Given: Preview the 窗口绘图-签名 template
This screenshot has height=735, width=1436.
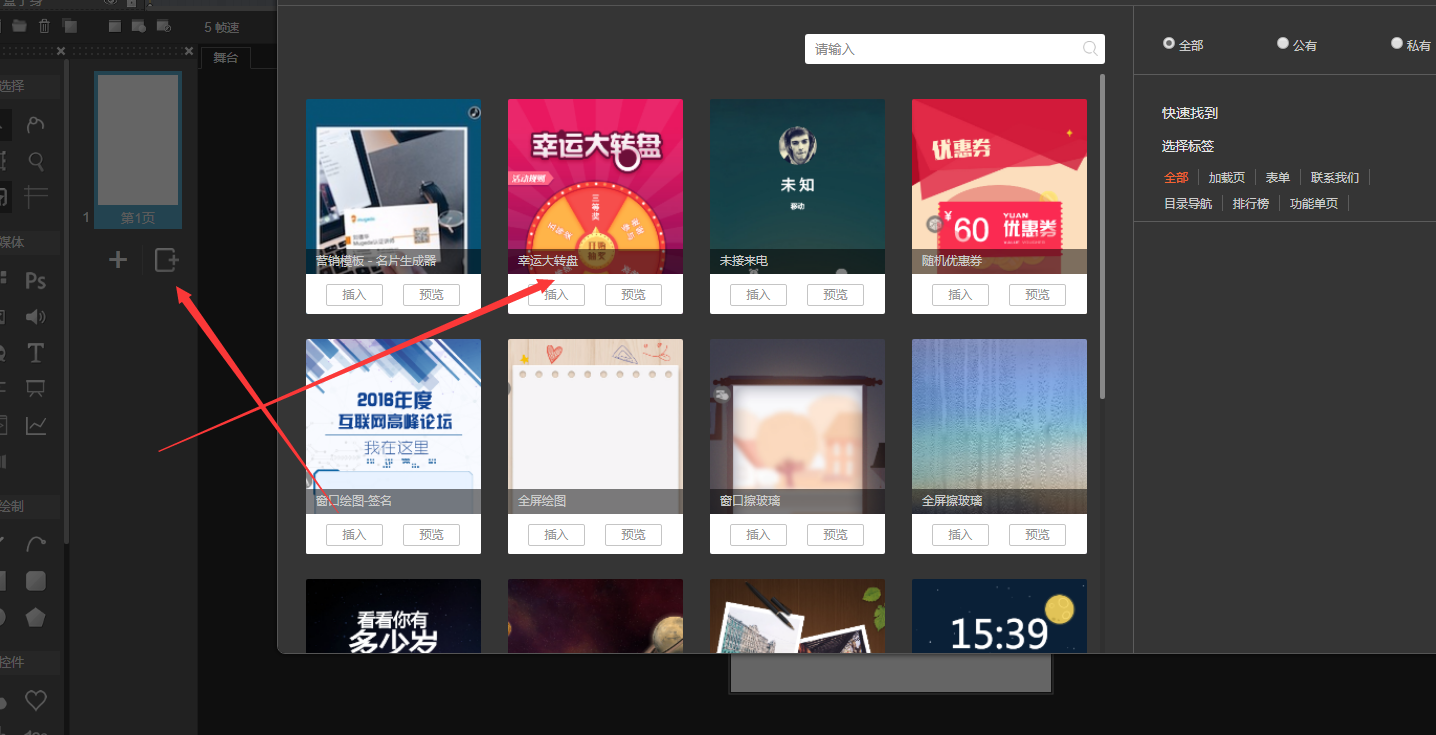Looking at the screenshot, I should pos(431,534).
